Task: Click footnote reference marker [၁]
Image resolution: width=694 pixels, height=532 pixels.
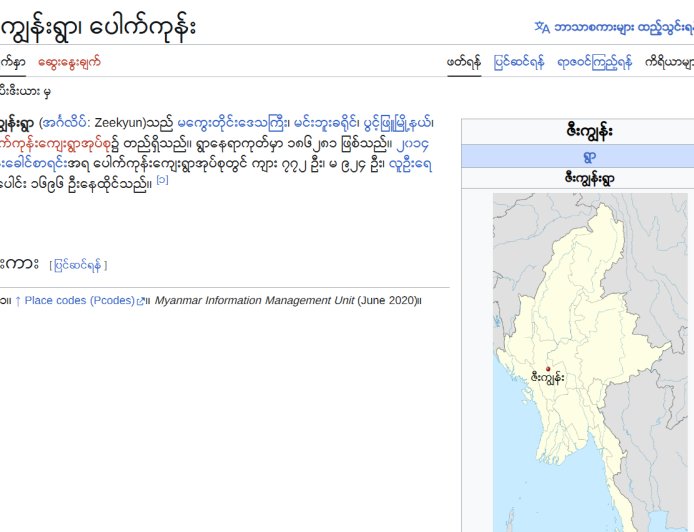Action: point(162,180)
